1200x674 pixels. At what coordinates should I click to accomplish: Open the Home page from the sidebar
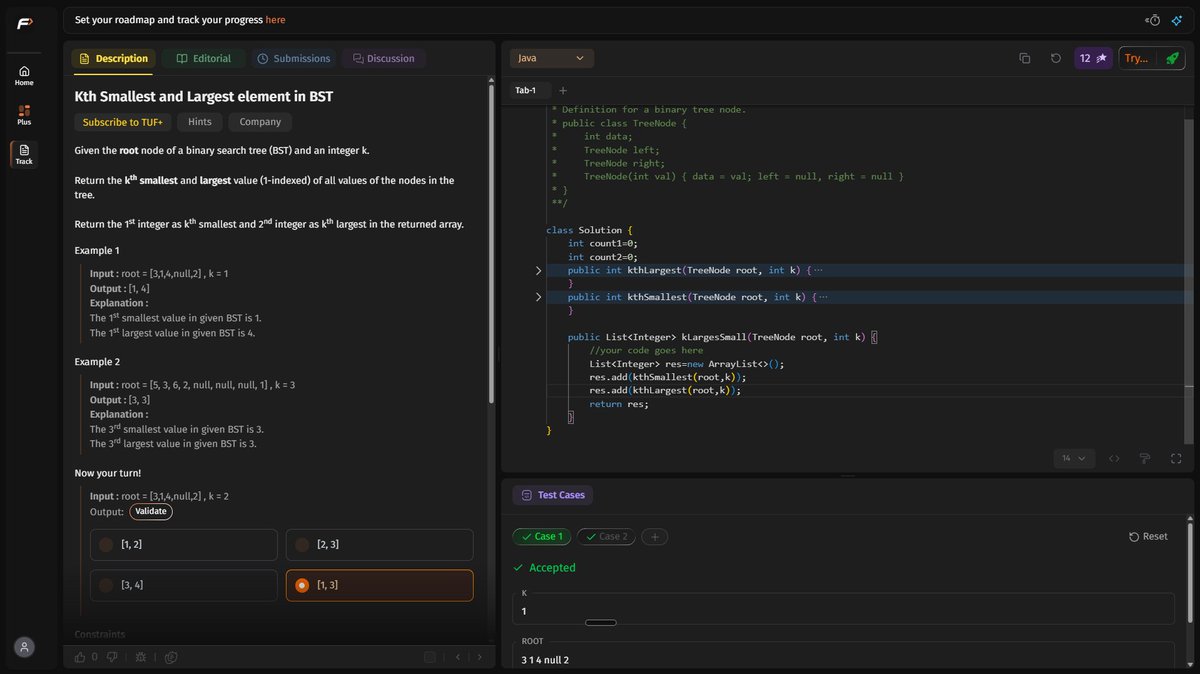click(24, 75)
